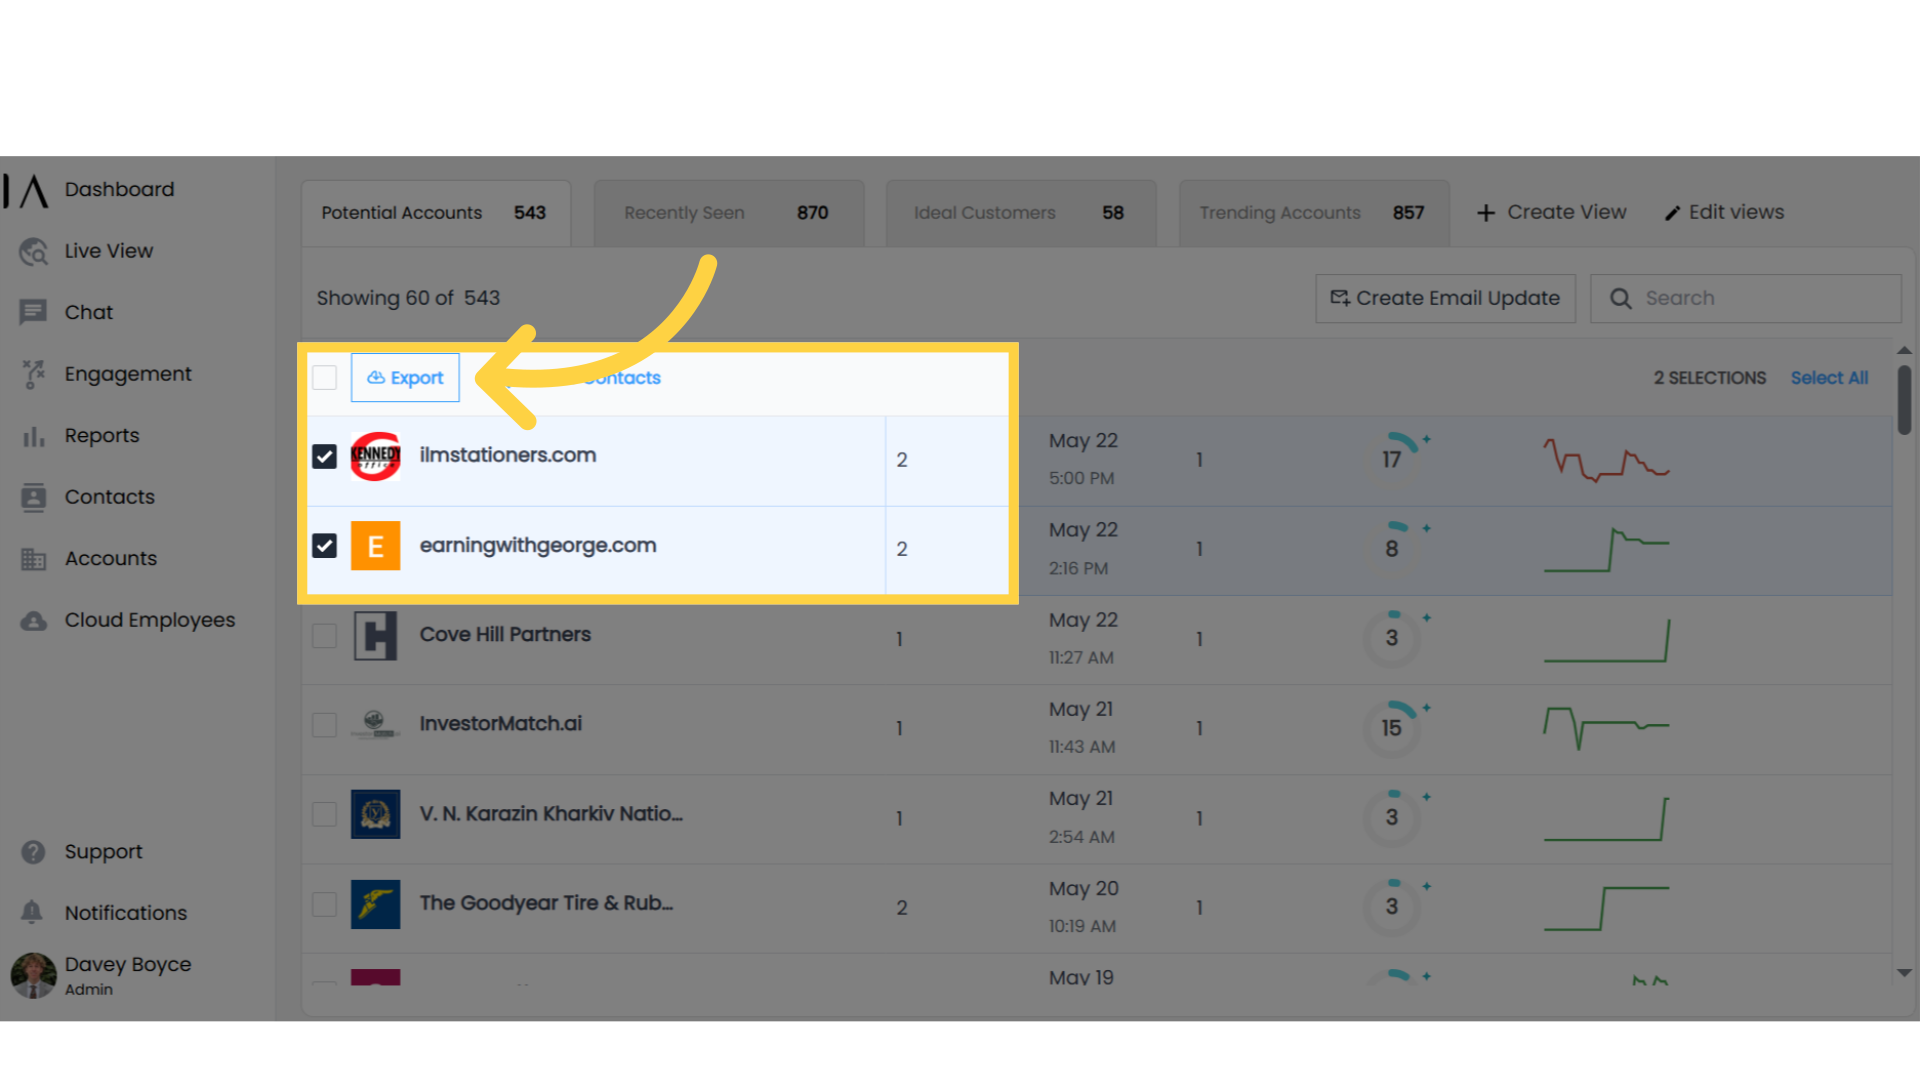Open the Notifications bell icon
The height and width of the screenshot is (1080, 1920).
tap(32, 912)
